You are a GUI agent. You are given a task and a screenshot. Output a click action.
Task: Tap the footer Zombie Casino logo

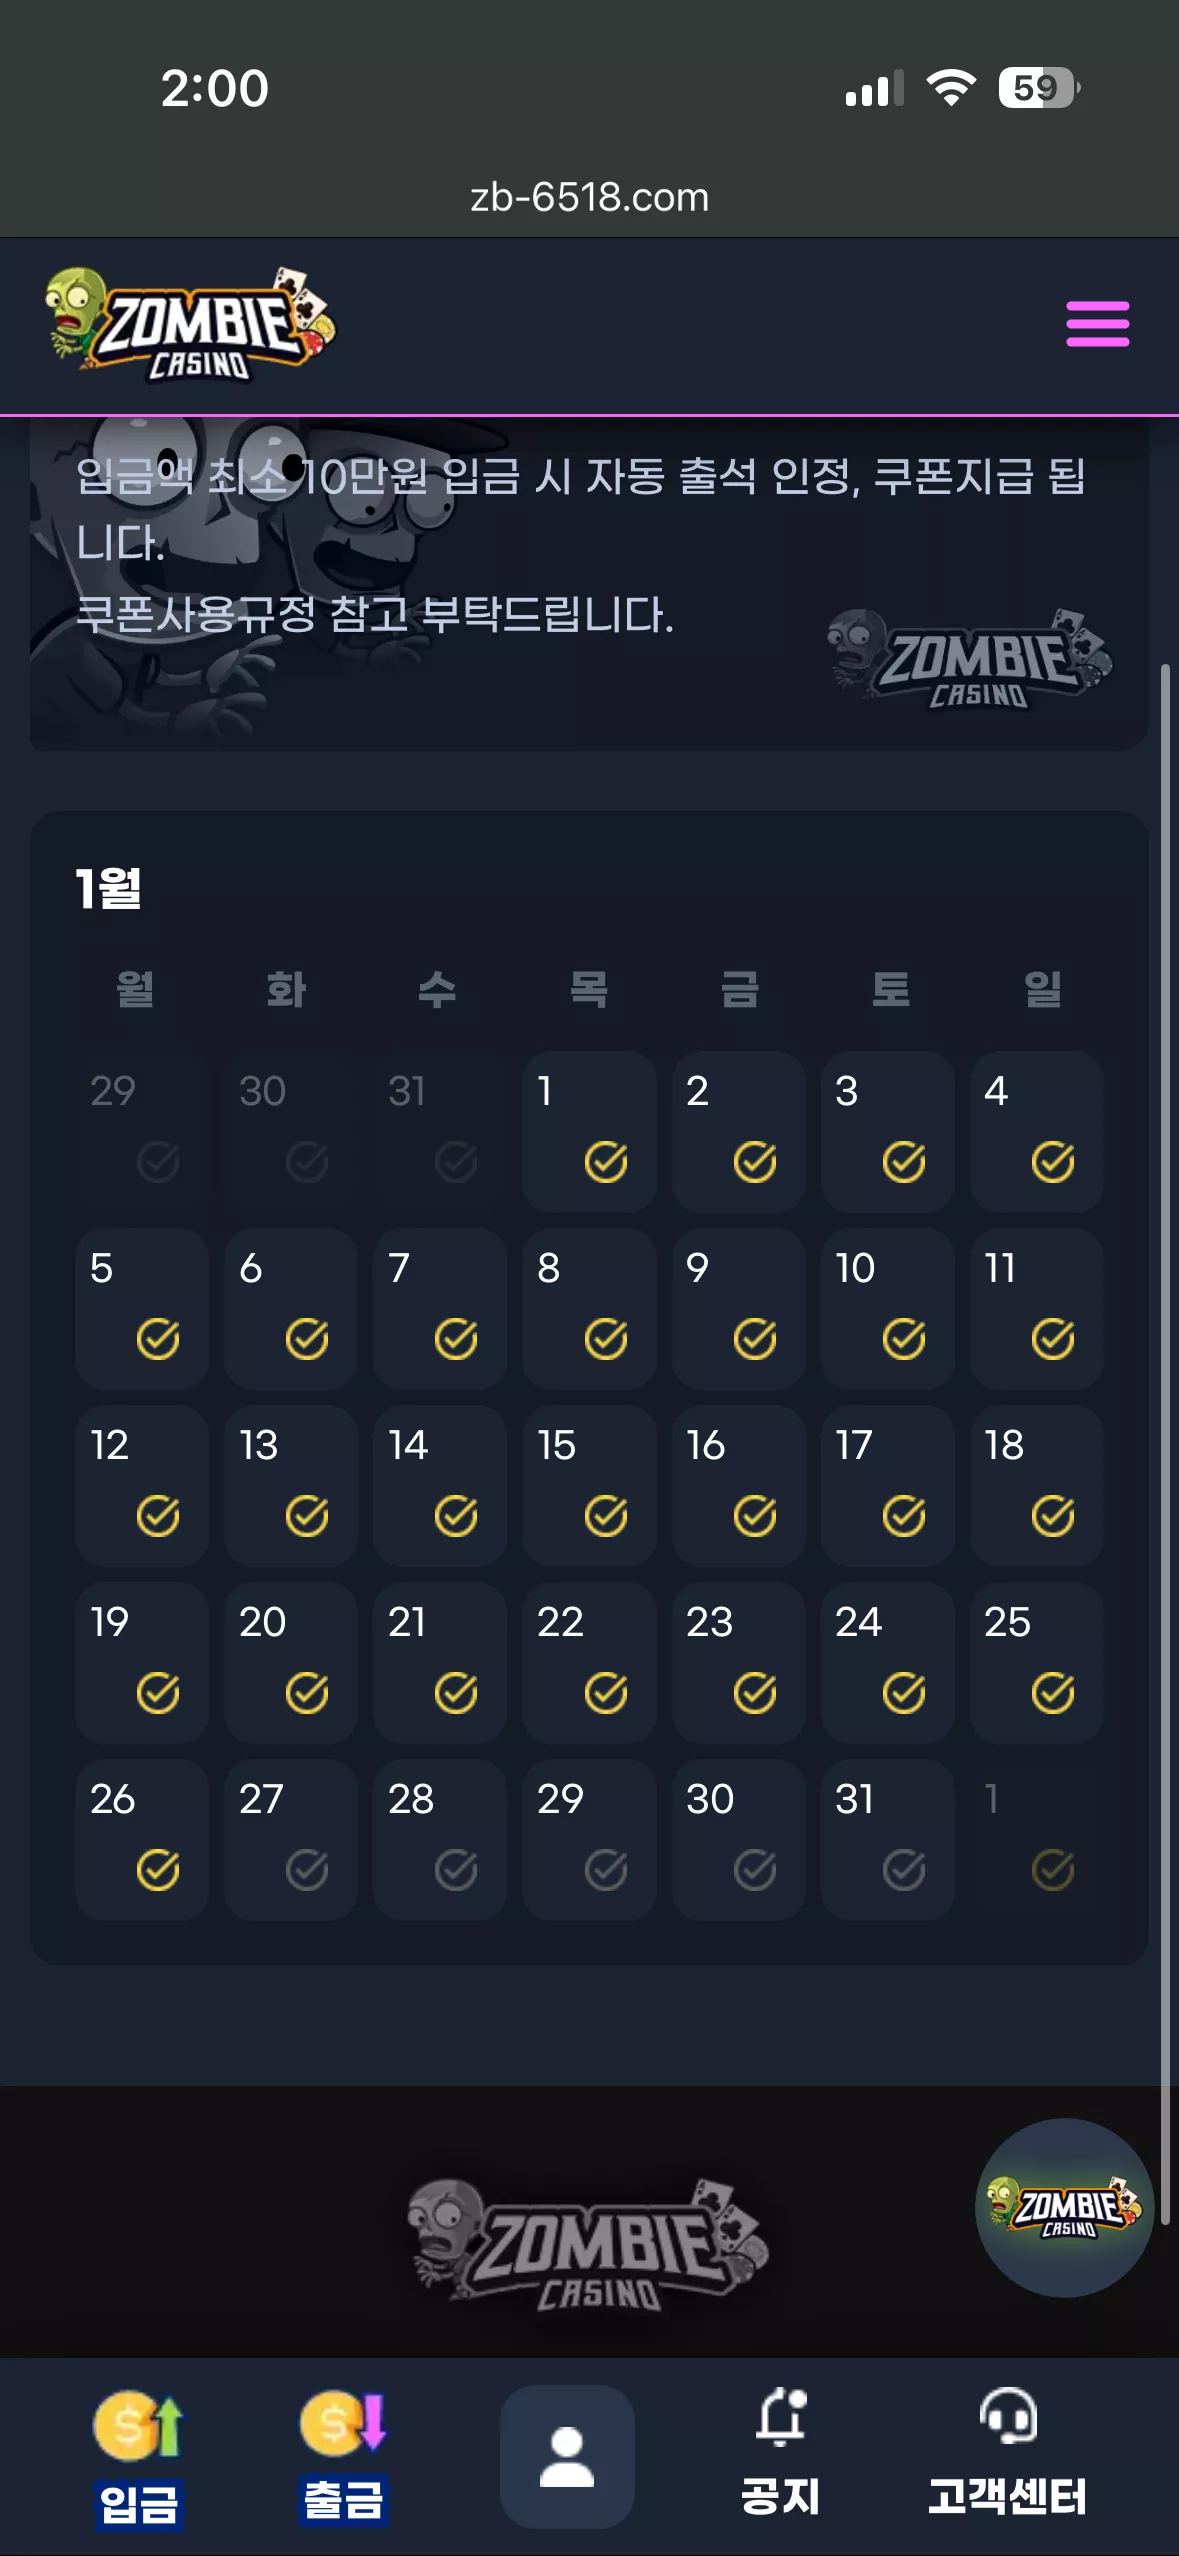pos(588,2245)
